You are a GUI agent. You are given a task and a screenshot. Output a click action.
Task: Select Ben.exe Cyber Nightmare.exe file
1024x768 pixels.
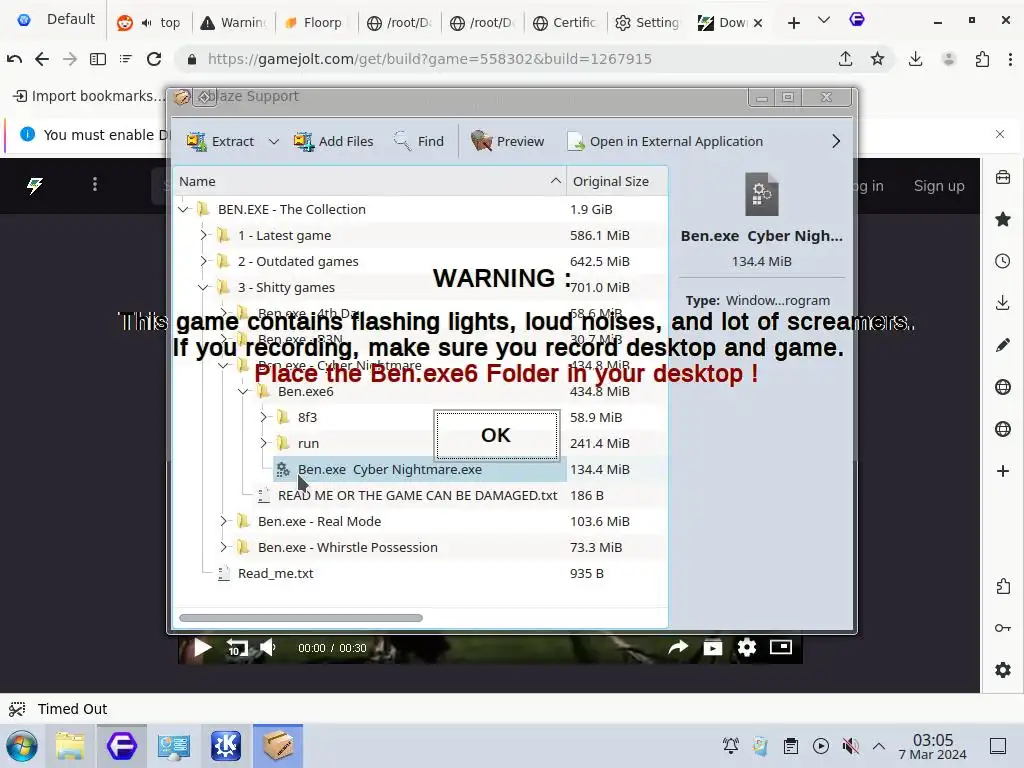tap(420, 470)
